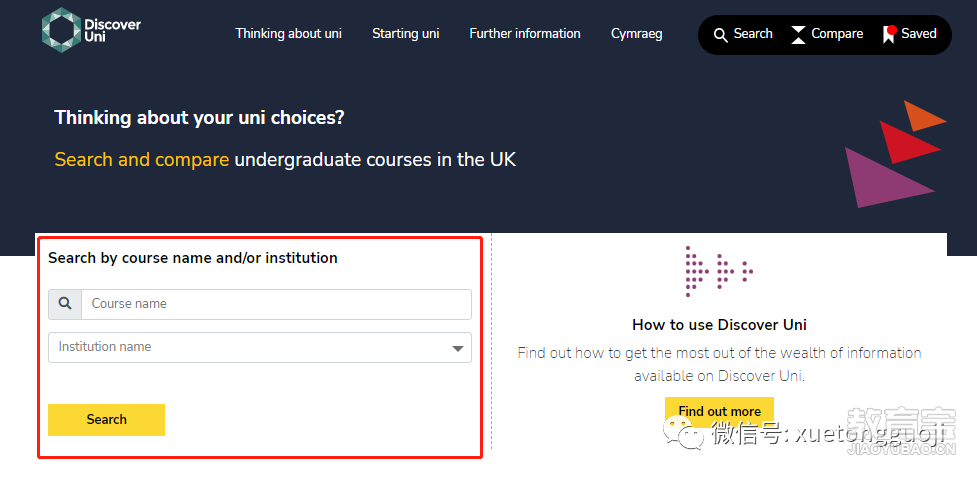Open the Starting uni menu

coord(406,34)
